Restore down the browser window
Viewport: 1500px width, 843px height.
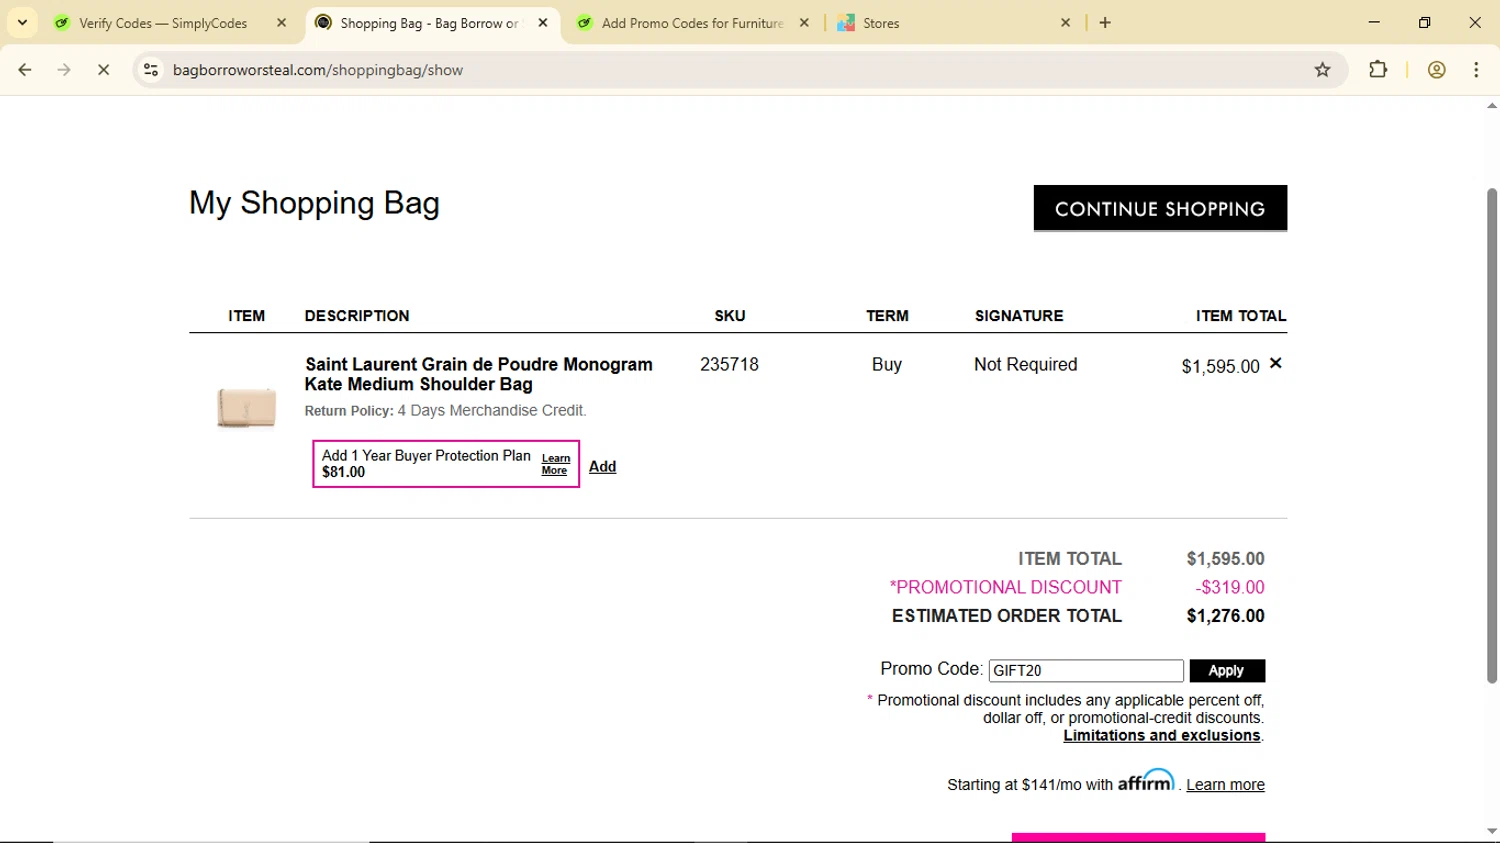coord(1424,22)
